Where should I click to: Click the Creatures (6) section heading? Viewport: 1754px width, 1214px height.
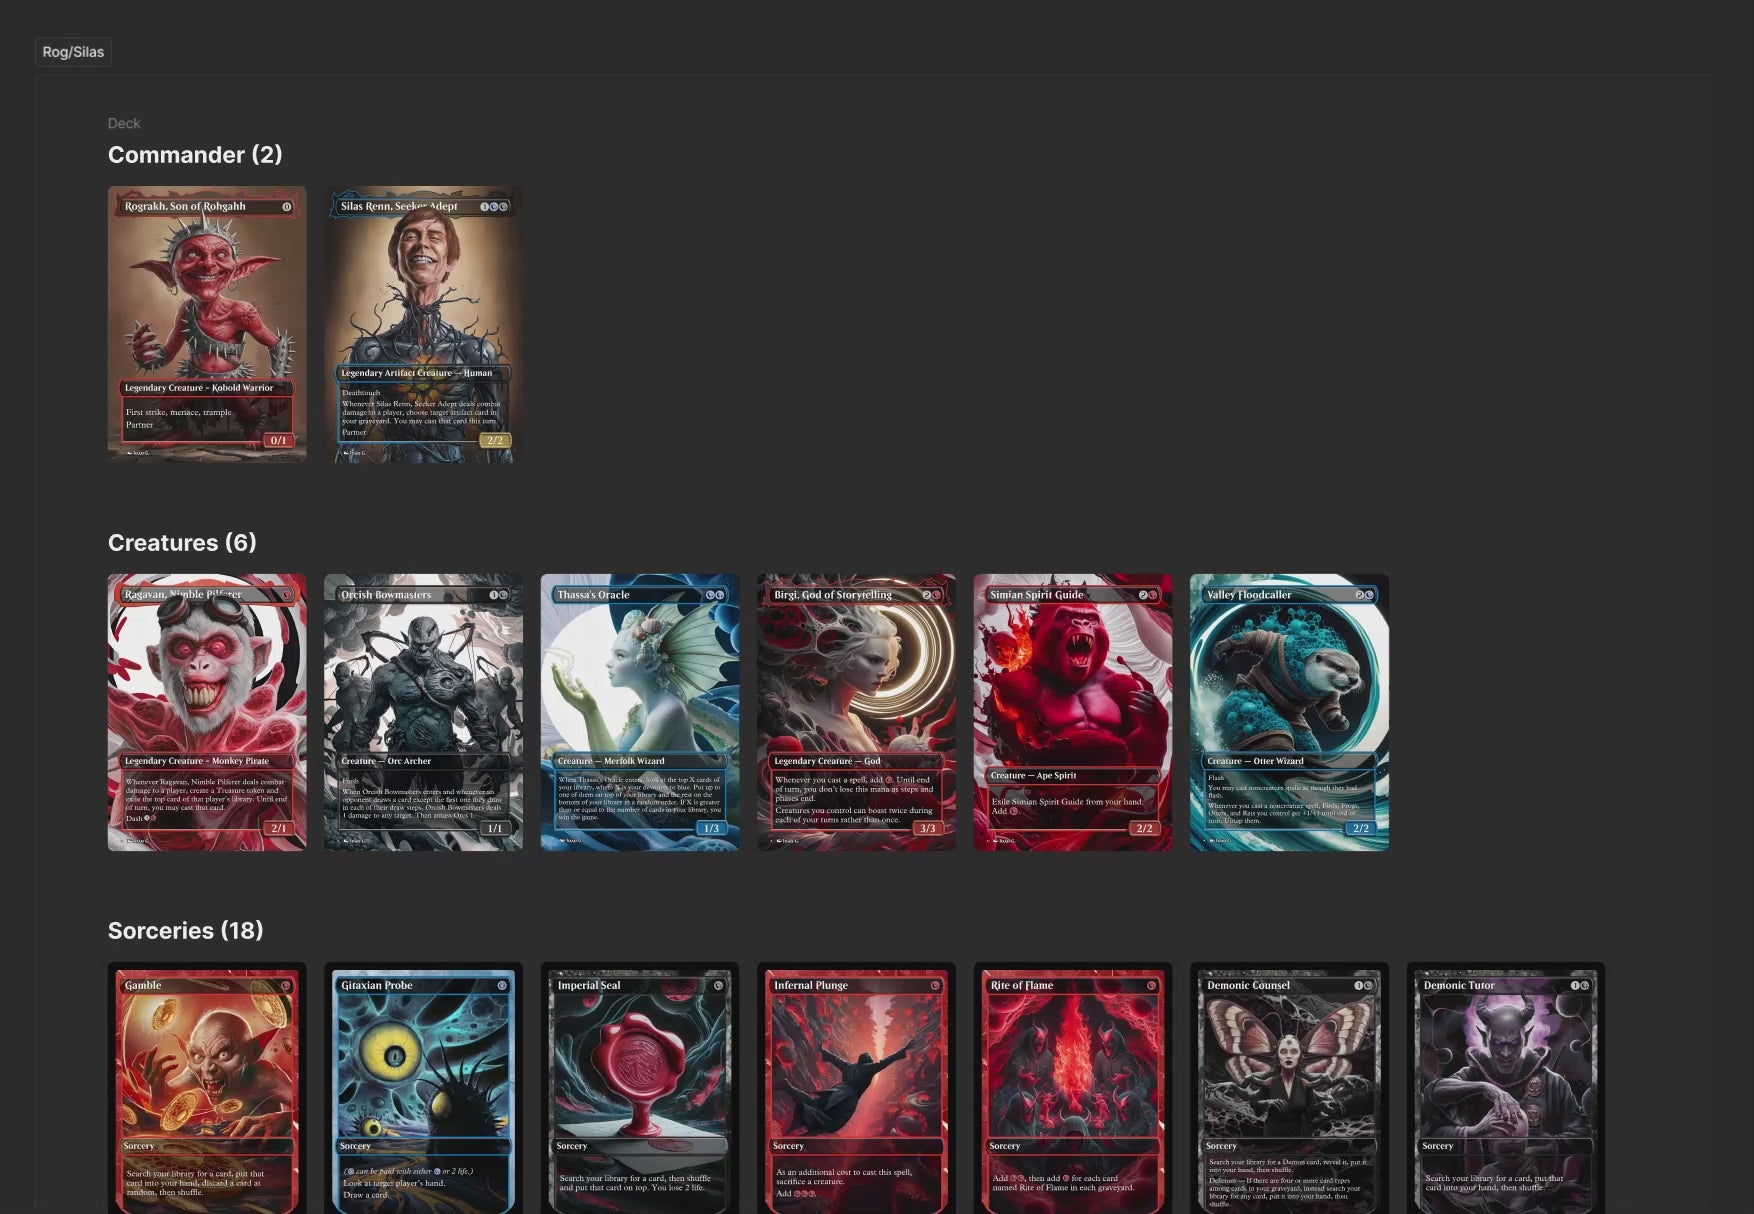tap(182, 543)
